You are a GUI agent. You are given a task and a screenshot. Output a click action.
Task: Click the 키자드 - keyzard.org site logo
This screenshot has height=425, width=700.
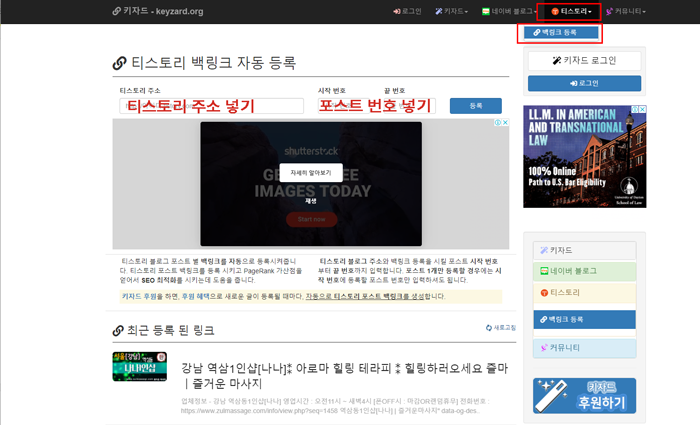tap(158, 11)
